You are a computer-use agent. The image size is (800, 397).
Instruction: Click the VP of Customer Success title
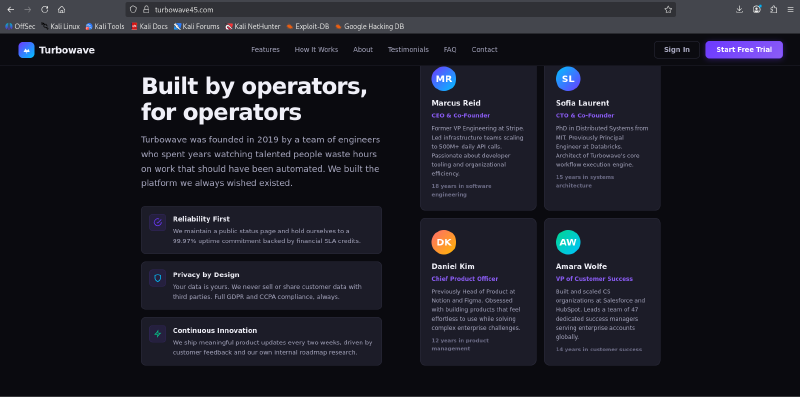tap(594, 279)
